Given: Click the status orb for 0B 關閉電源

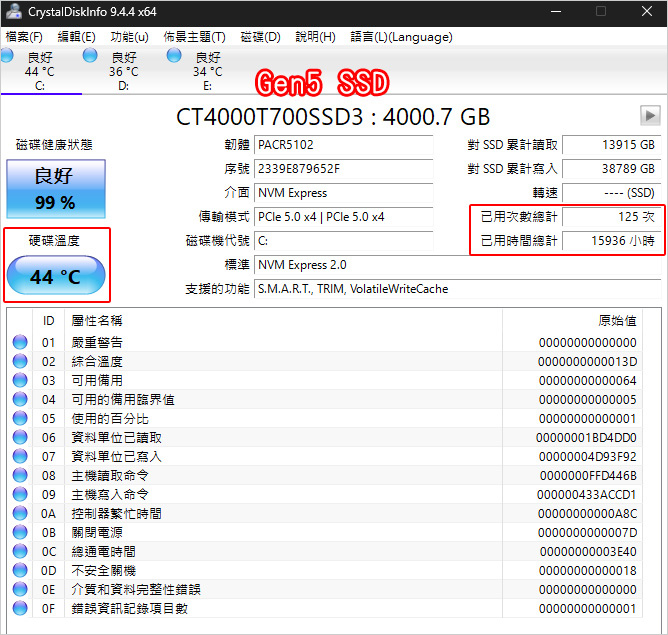Looking at the screenshot, I should (20, 532).
